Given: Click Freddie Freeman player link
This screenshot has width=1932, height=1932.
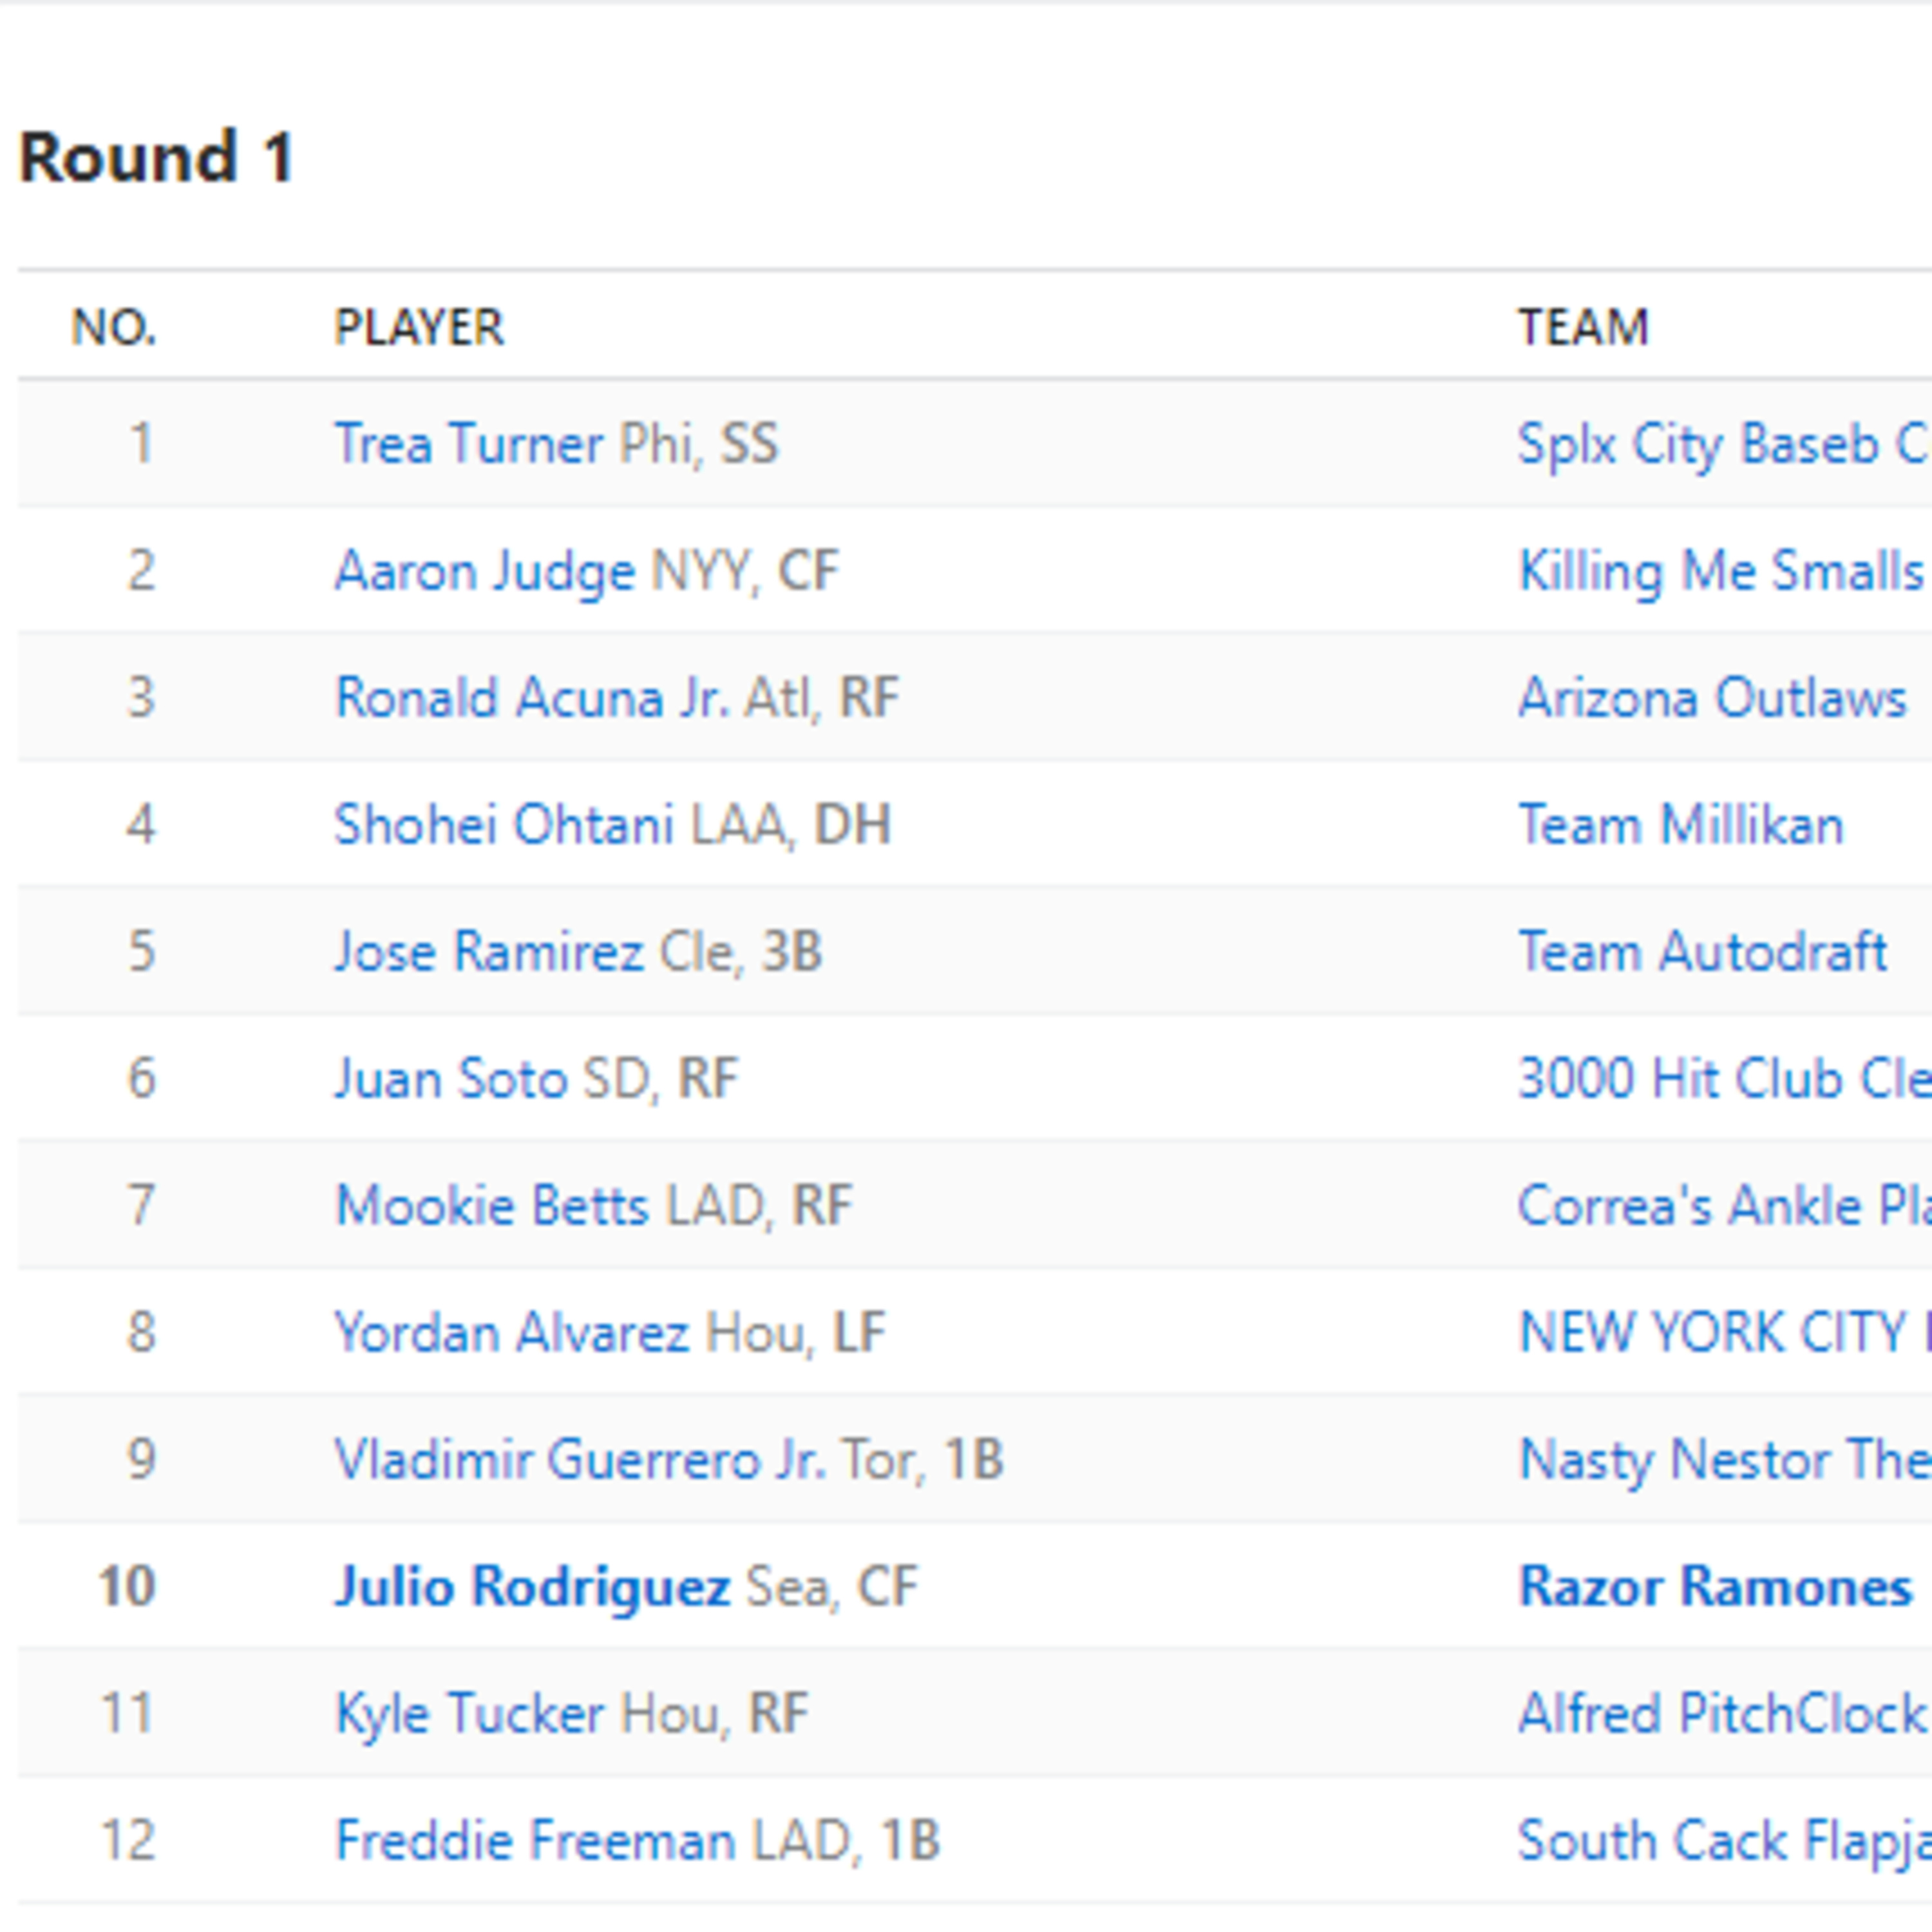Looking at the screenshot, I should (535, 1840).
